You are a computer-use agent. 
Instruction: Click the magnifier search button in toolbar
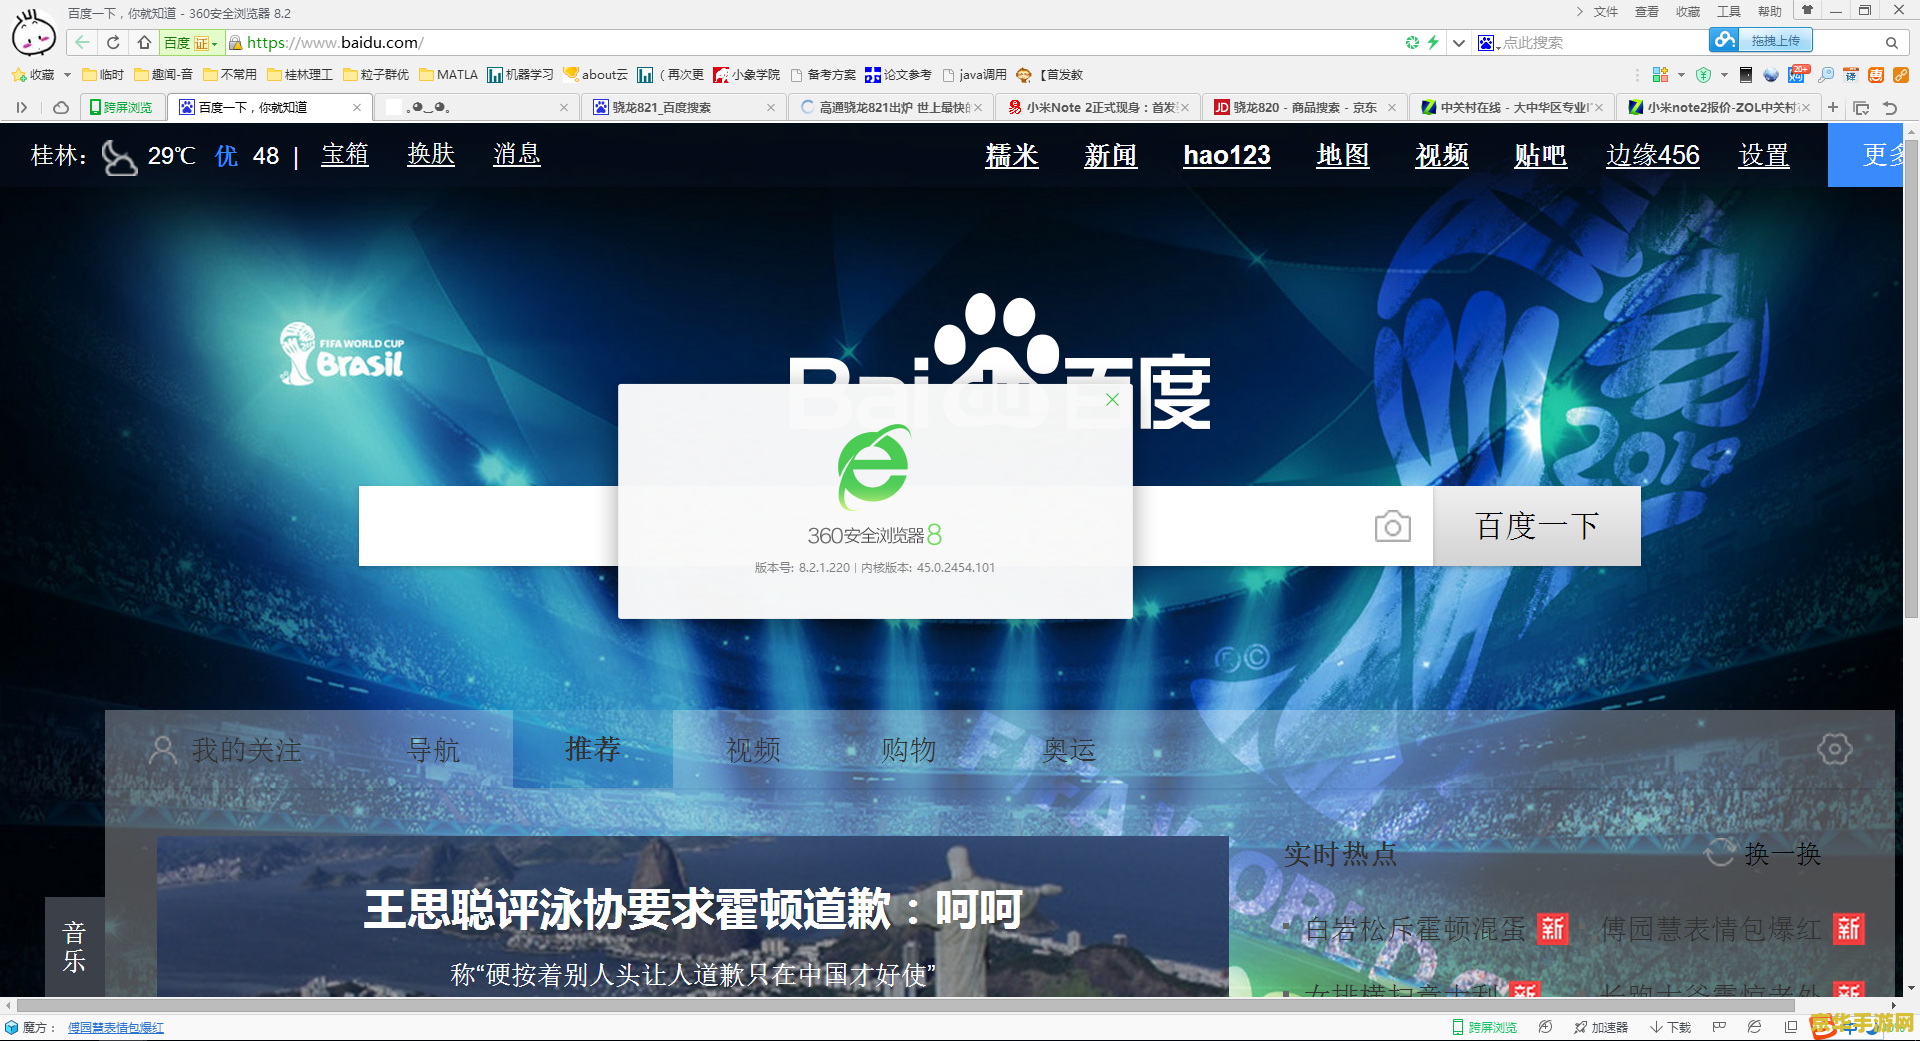click(x=1891, y=43)
